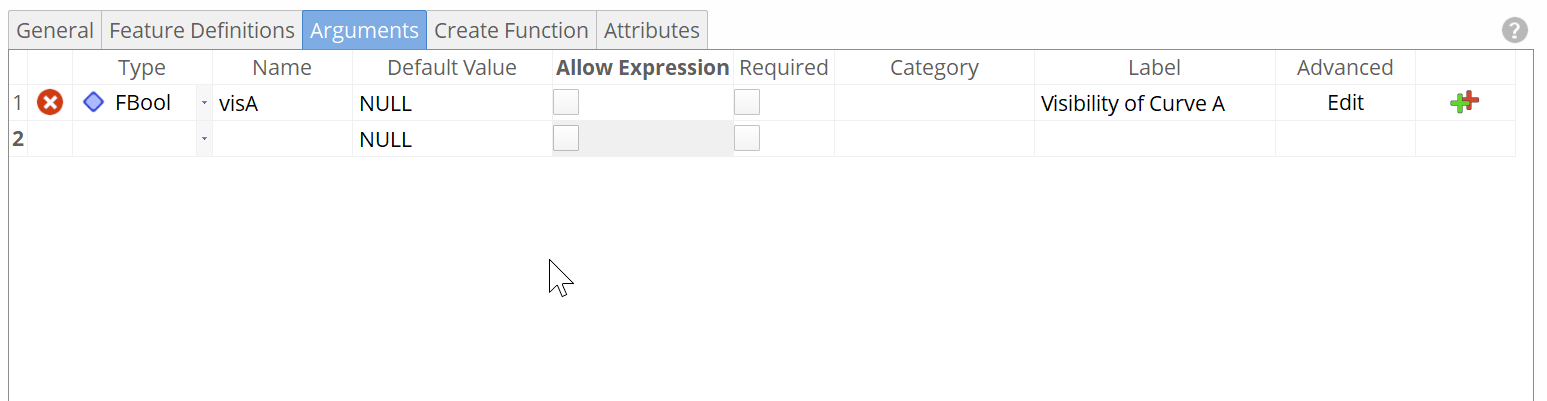The image size is (1547, 401).
Task: Click Edit in the Advanced column
Action: (x=1345, y=103)
